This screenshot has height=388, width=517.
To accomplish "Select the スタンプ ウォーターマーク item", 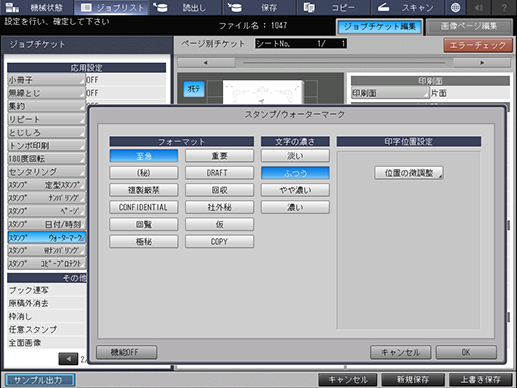I will [46, 237].
